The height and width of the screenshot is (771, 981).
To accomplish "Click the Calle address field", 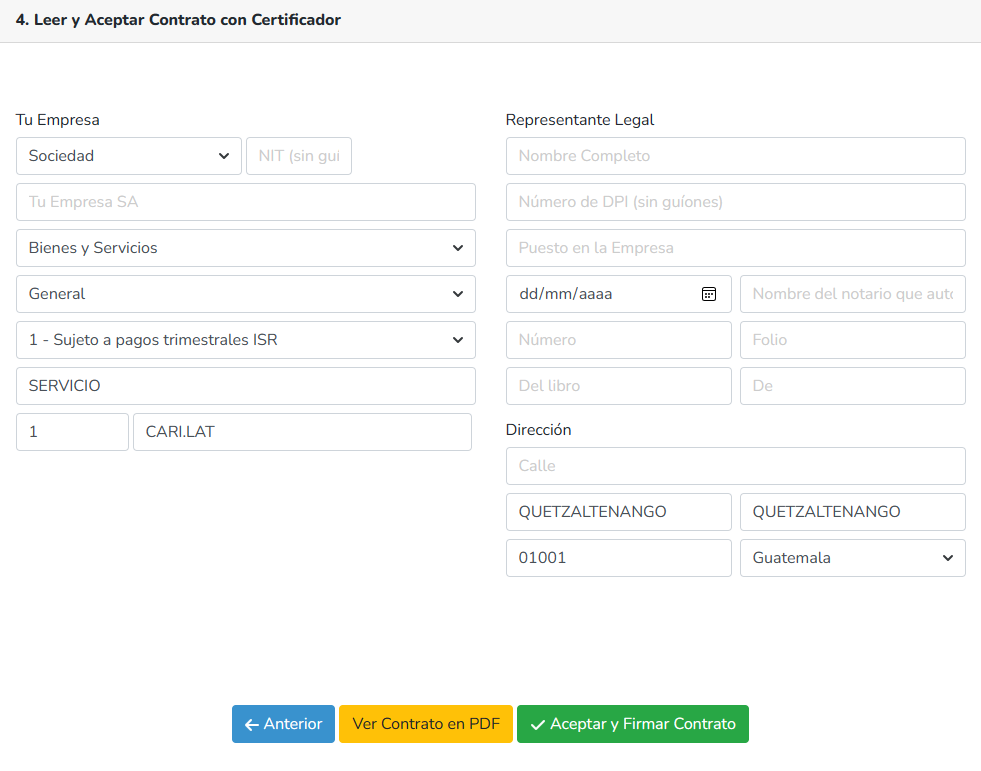I will point(735,466).
